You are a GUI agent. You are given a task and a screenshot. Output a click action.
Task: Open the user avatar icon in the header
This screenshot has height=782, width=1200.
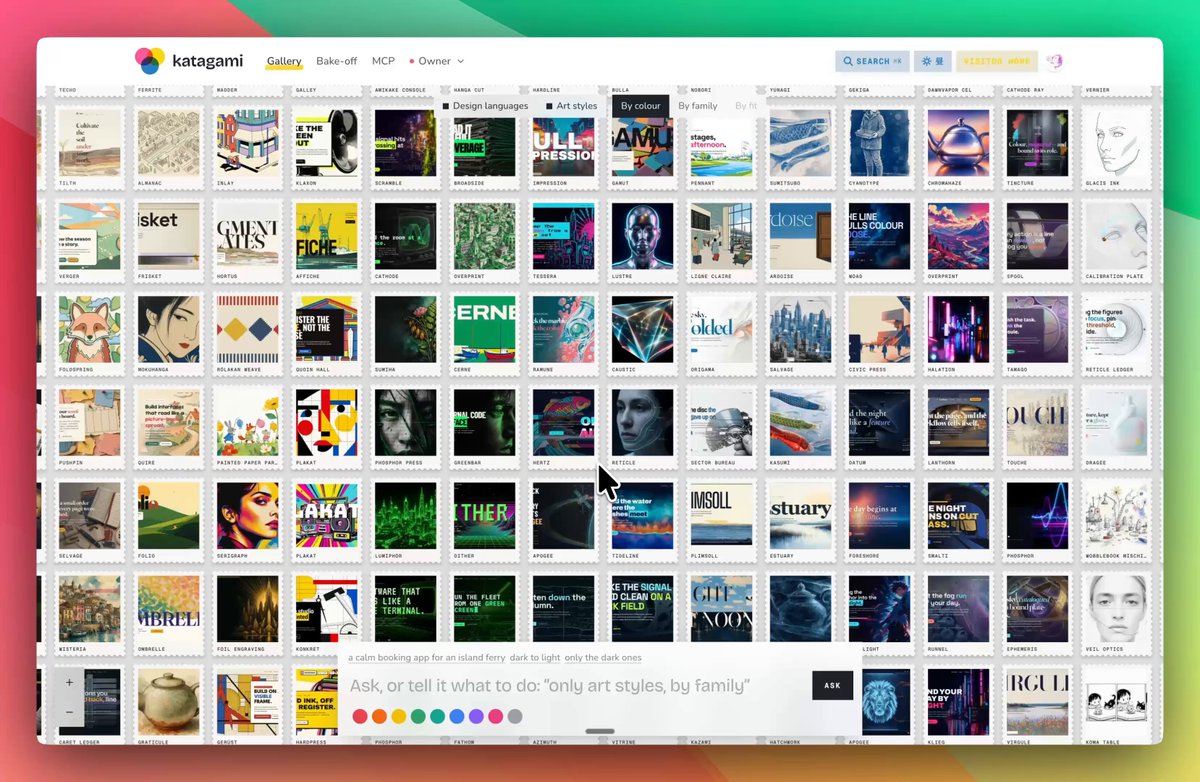point(1054,61)
